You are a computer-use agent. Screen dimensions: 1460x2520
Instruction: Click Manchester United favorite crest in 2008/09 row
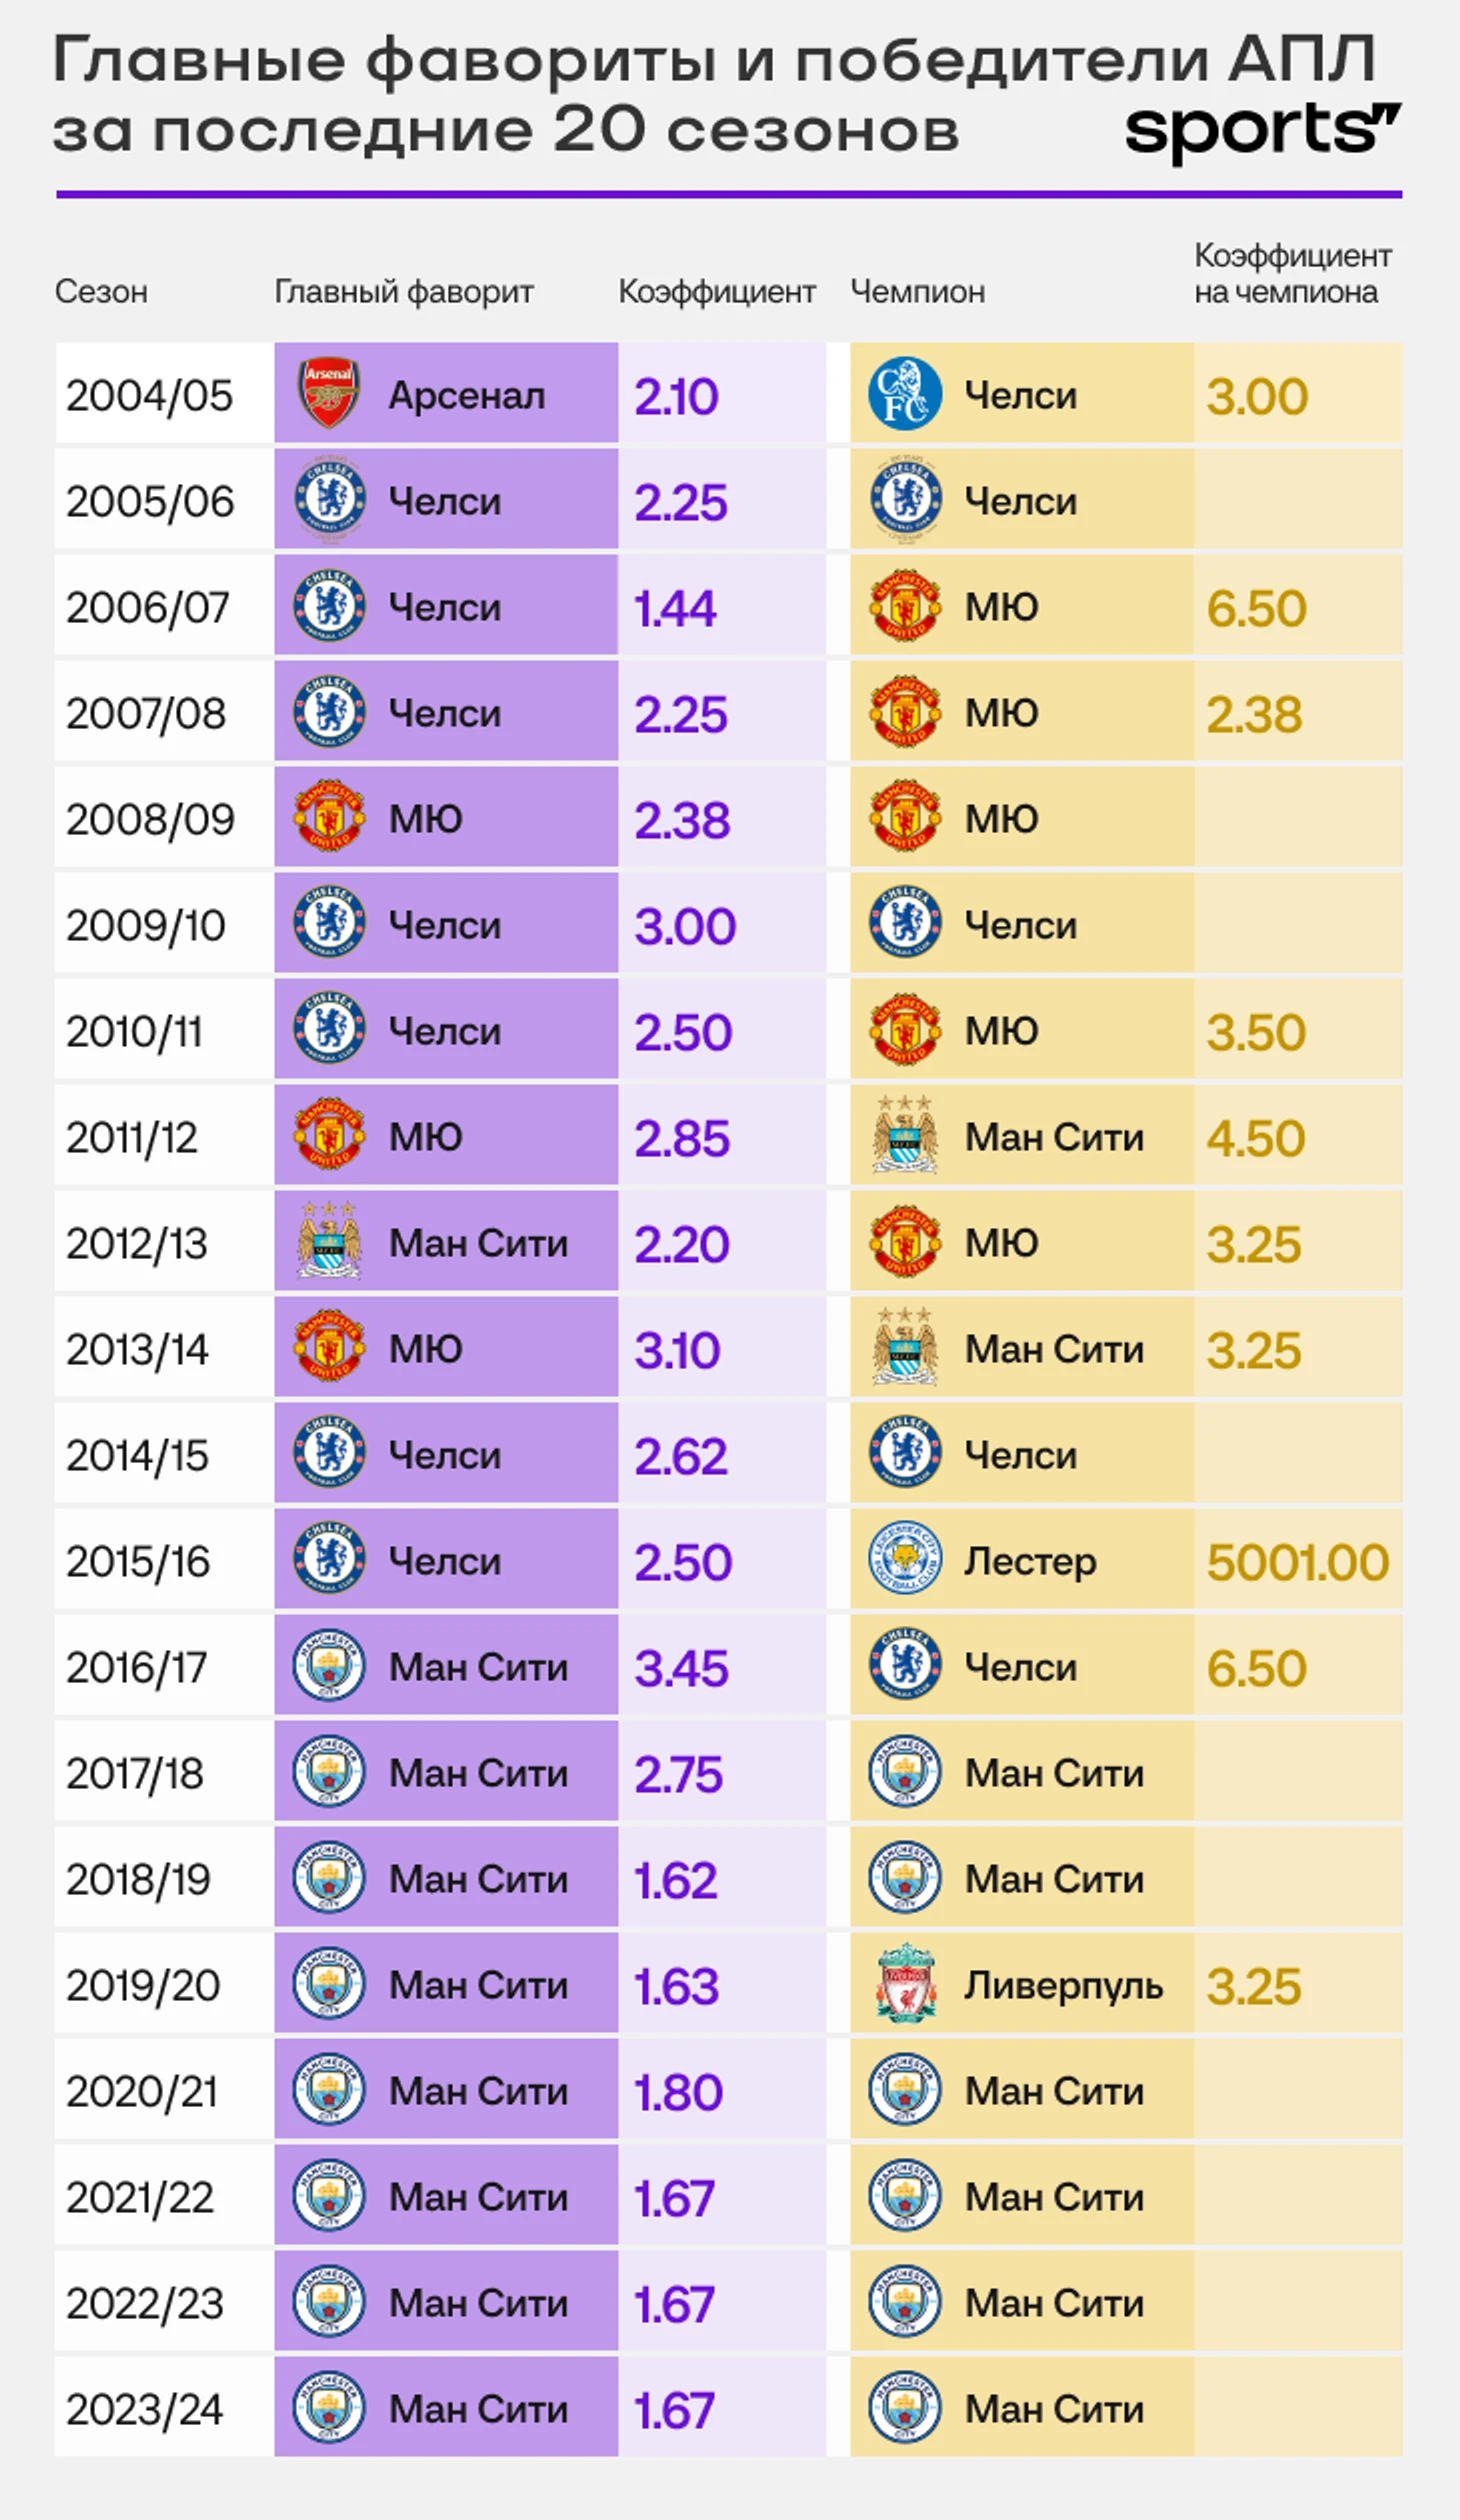(x=329, y=817)
